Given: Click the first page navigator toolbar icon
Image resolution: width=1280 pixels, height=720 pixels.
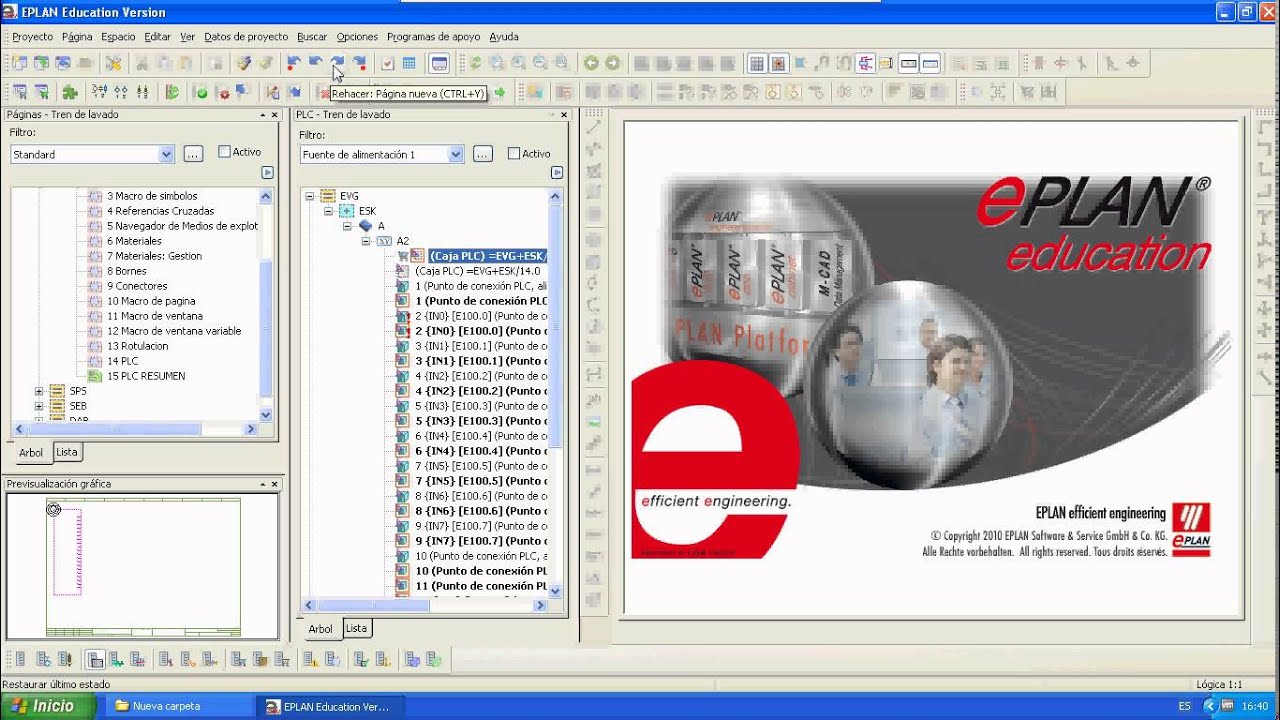Looking at the screenshot, I should tap(19, 63).
